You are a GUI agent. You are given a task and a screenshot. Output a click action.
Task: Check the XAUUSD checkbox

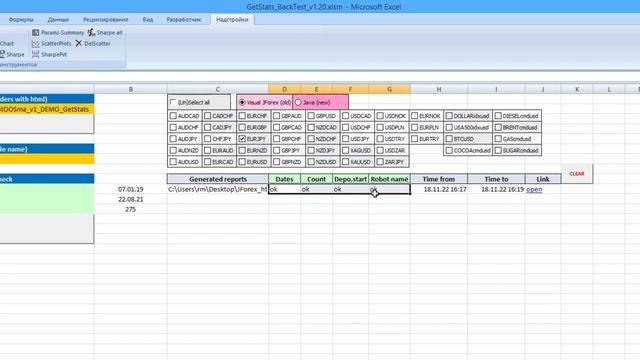(x=345, y=162)
